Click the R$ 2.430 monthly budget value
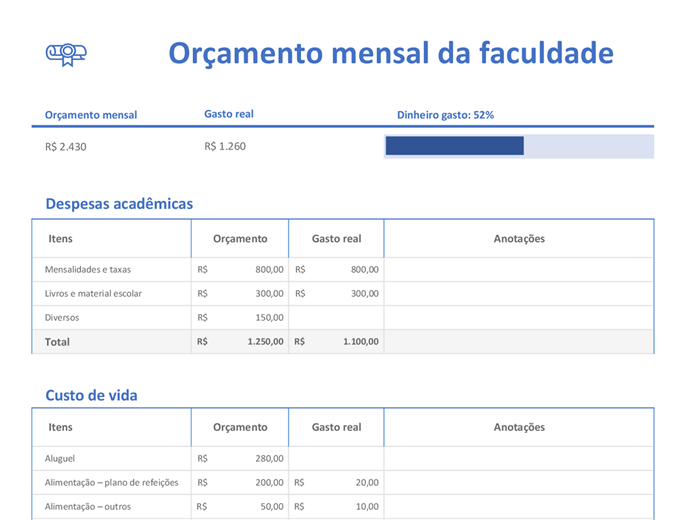This screenshot has height=520, width=675. pos(65,147)
